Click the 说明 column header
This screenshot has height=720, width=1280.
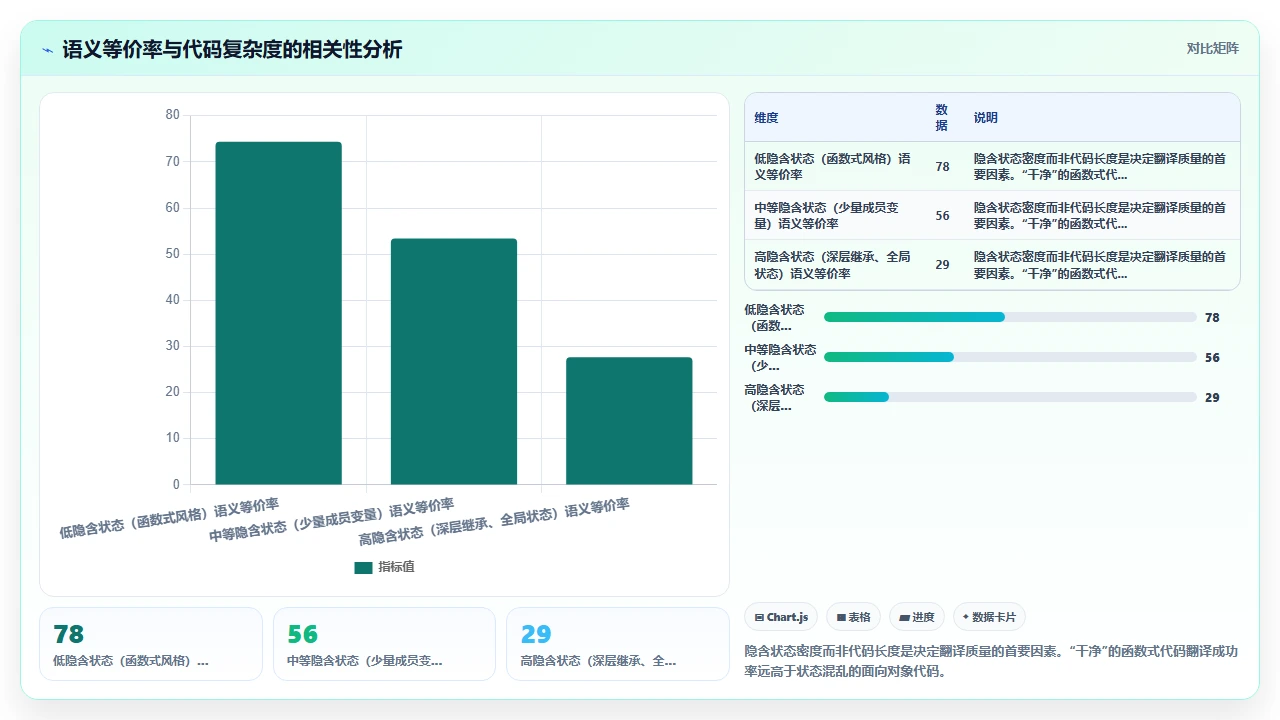coord(986,117)
